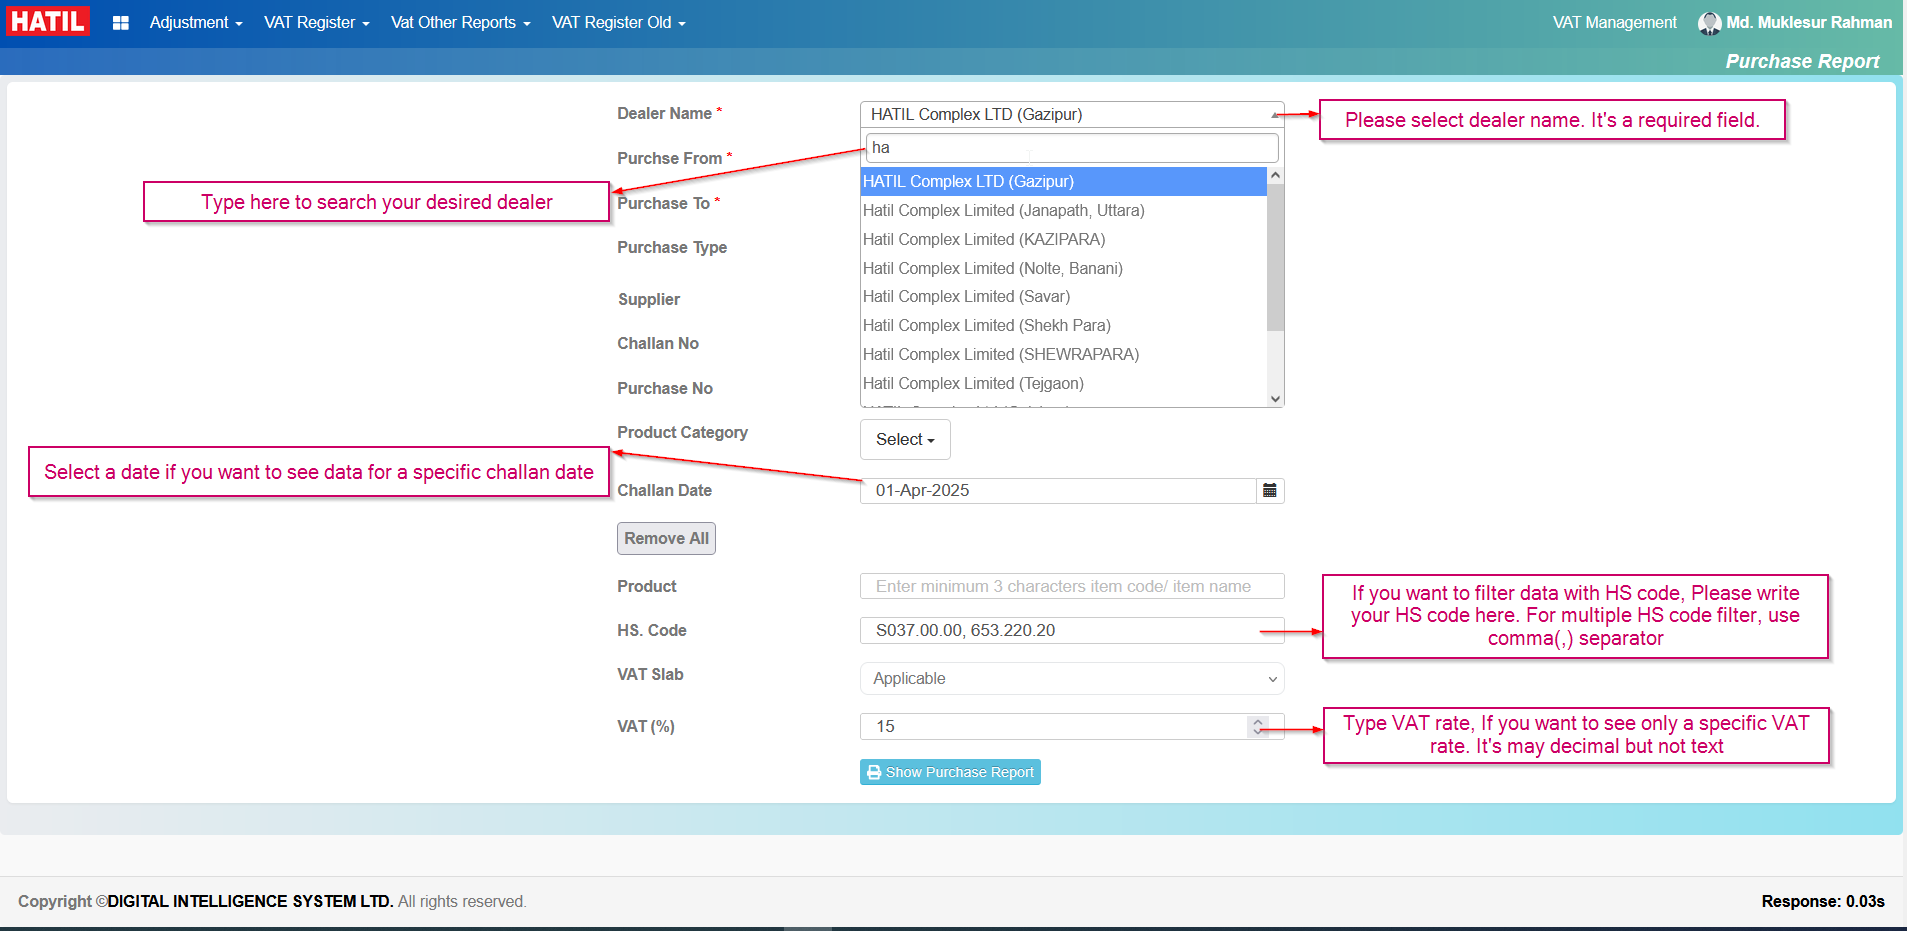Choose Hatil Complex Limited (Nolte, Banani)
1907x931 pixels.
click(1063, 269)
